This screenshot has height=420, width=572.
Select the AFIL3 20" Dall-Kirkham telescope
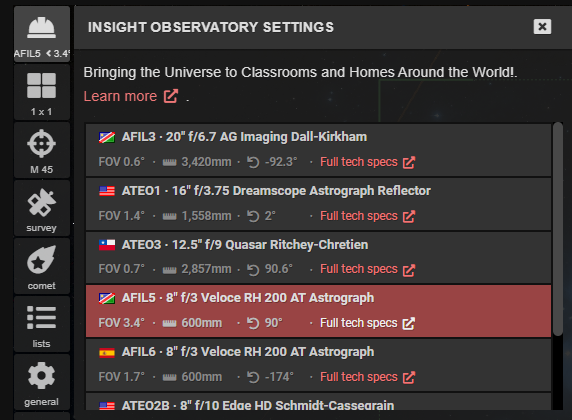(318, 150)
